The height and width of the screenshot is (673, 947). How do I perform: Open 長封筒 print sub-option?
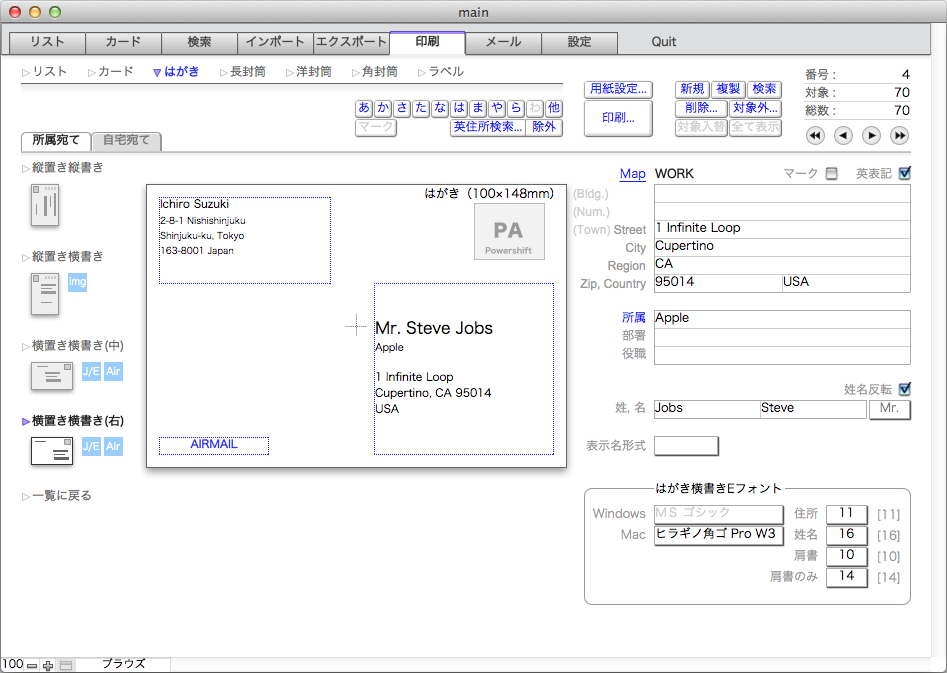coord(243,72)
